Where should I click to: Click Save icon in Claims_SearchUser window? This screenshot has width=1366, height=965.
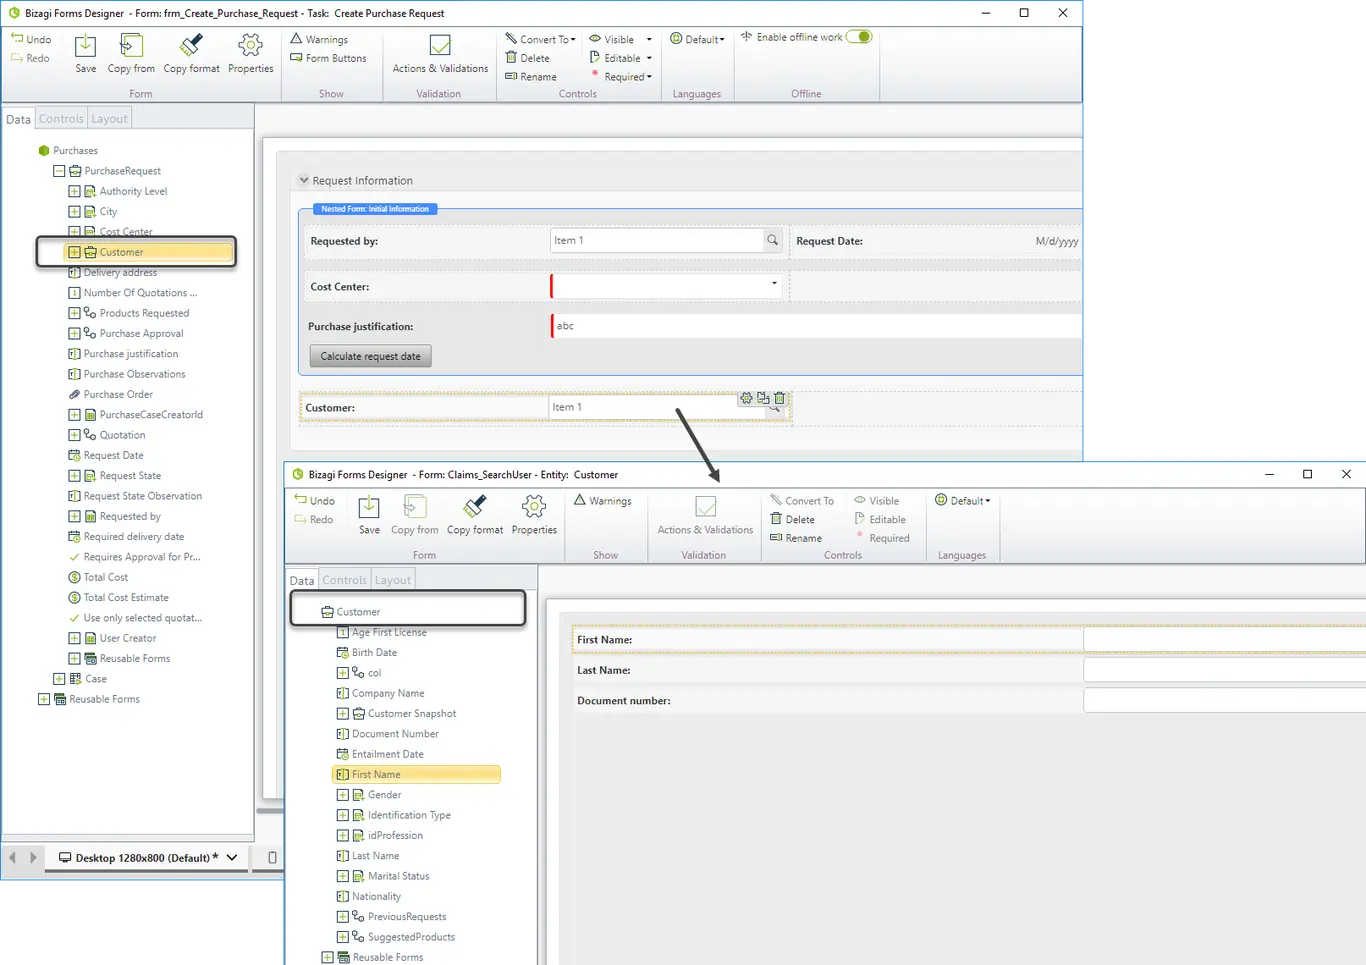tap(369, 507)
